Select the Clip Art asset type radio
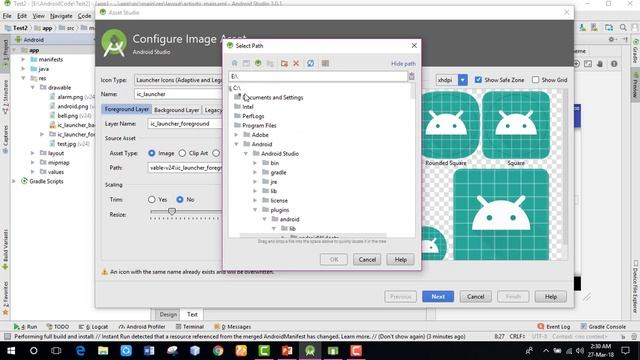 (x=182, y=153)
